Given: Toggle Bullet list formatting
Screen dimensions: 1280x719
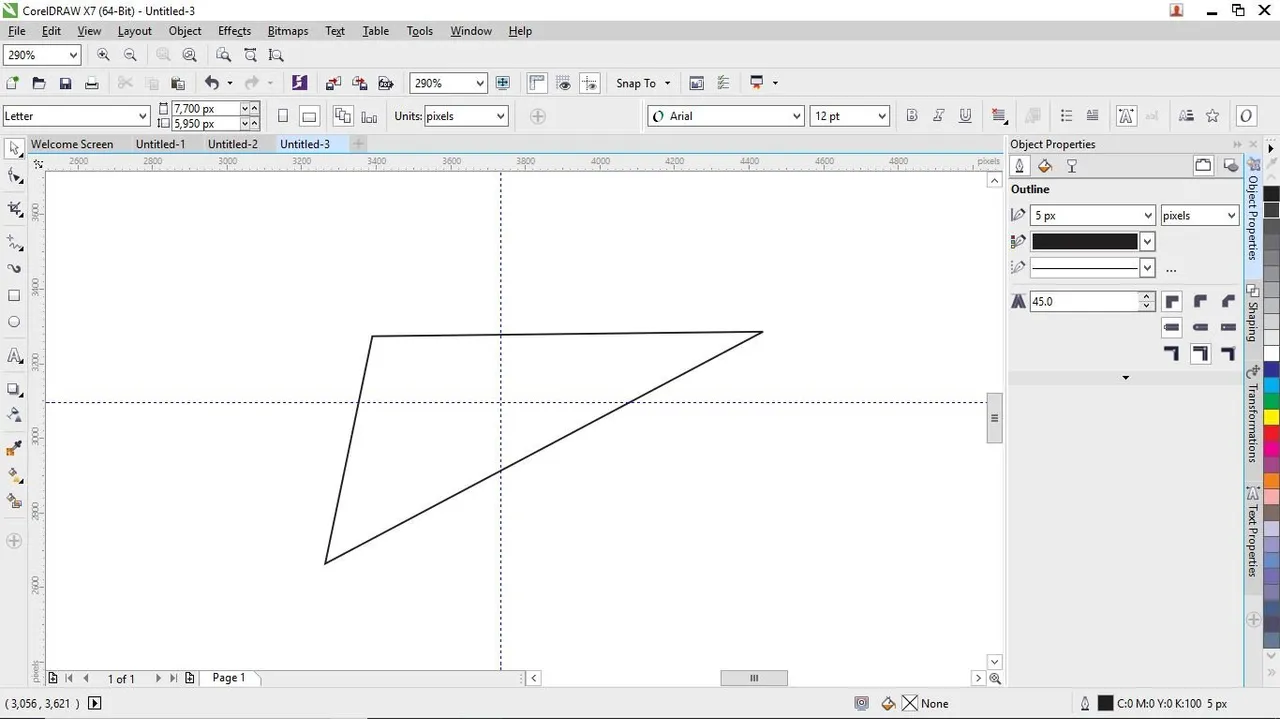Looking at the screenshot, I should point(1066,116).
